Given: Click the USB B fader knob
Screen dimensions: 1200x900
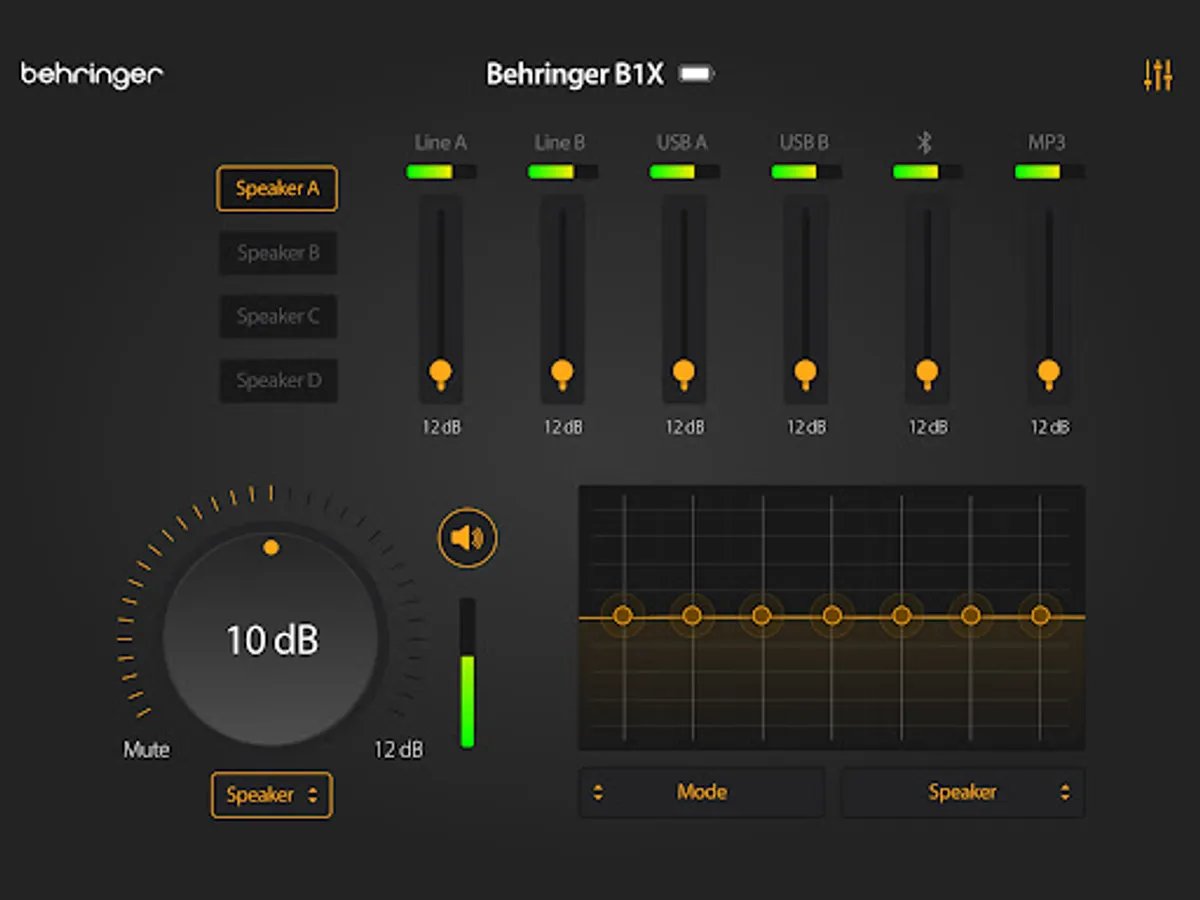Looking at the screenshot, I should click(806, 371).
